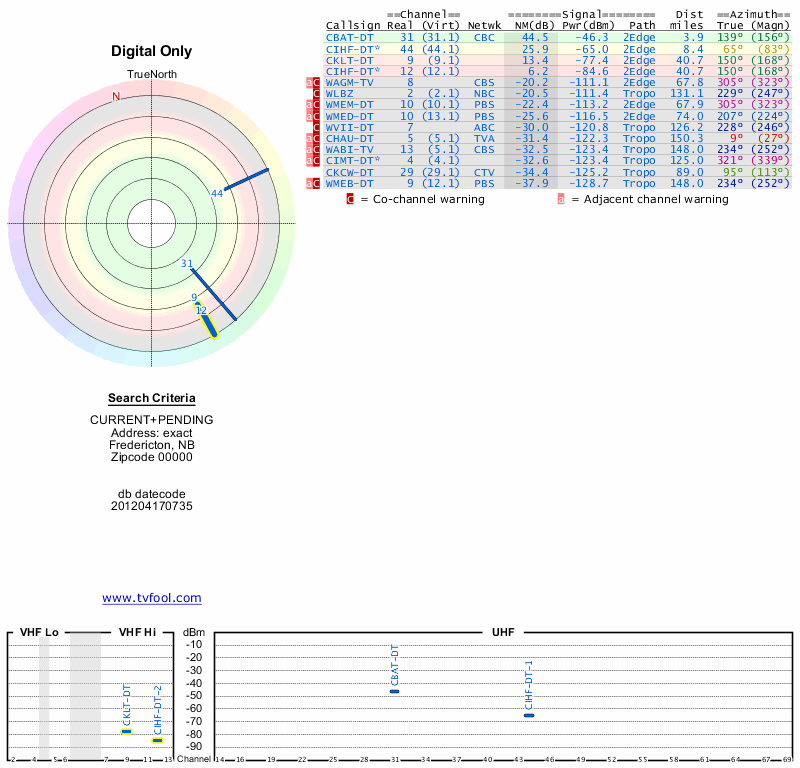
Task: Click the Search Criteria heading
Action: tap(152, 398)
